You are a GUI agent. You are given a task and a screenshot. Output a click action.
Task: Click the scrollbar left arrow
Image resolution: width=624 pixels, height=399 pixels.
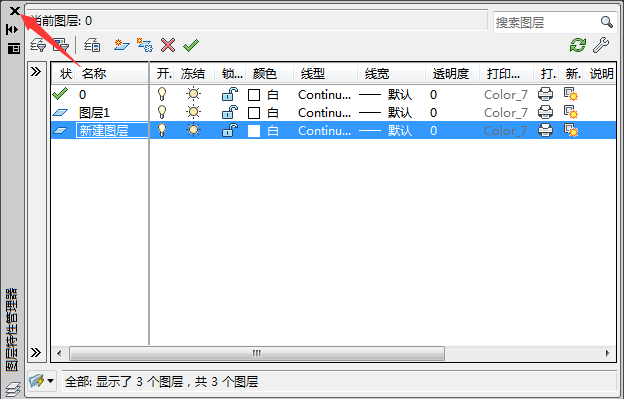[x=59, y=353]
